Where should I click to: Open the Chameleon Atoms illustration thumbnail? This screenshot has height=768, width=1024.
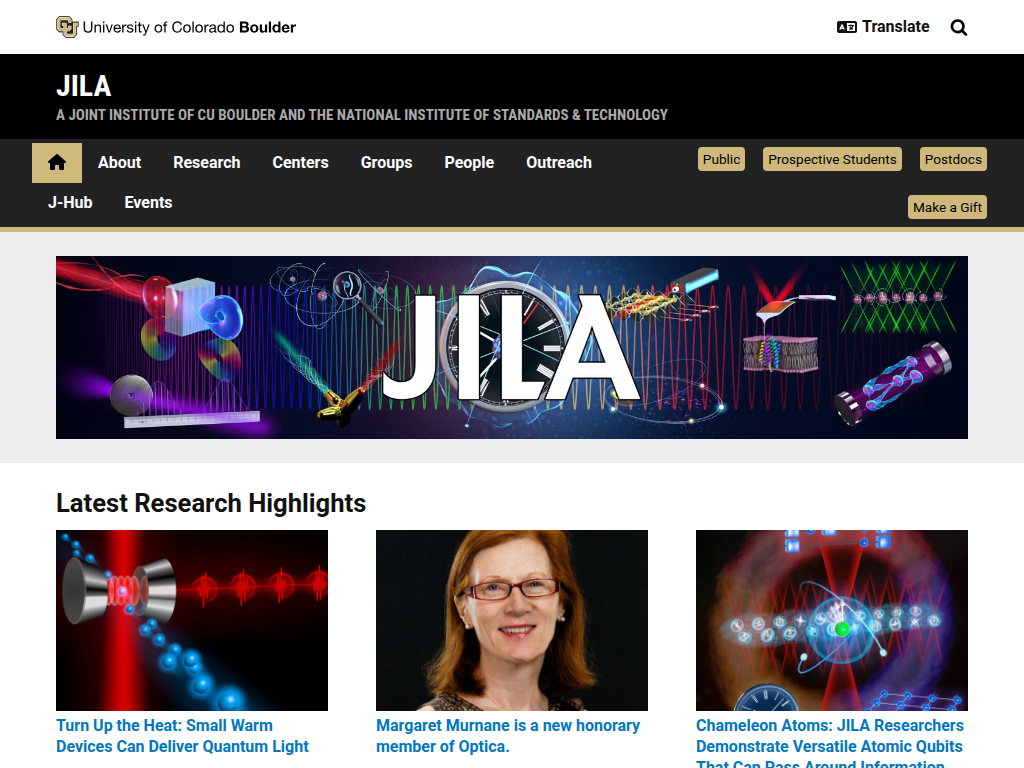[x=832, y=620]
